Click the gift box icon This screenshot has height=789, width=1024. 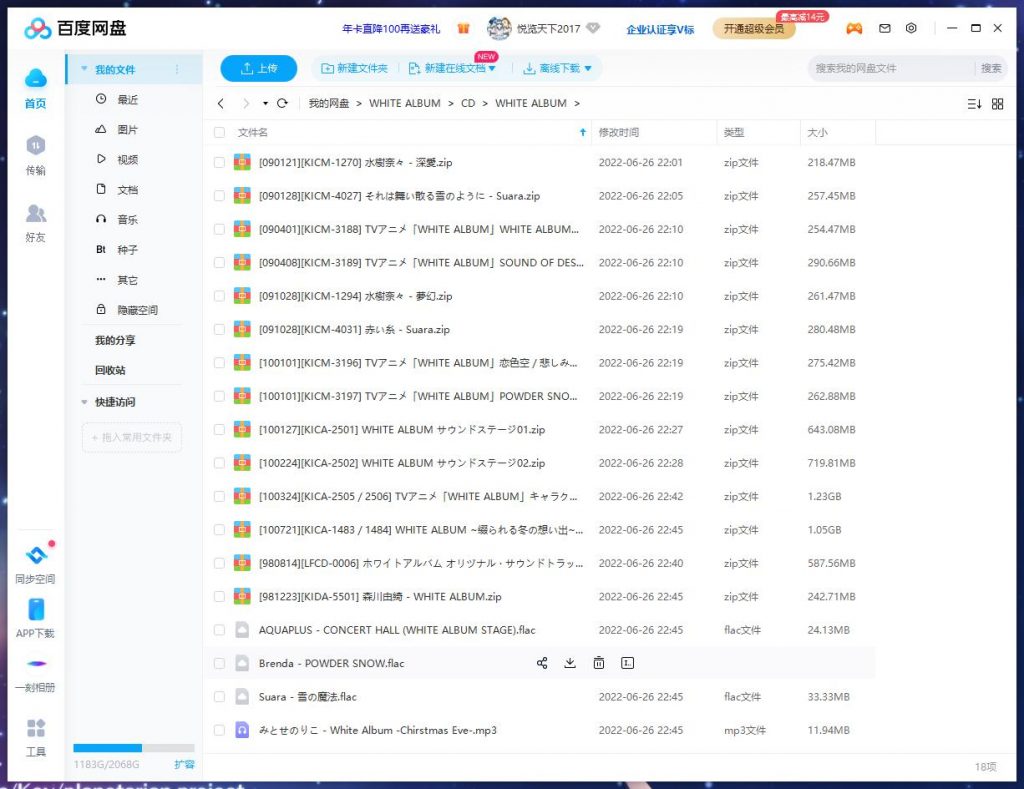tap(463, 28)
